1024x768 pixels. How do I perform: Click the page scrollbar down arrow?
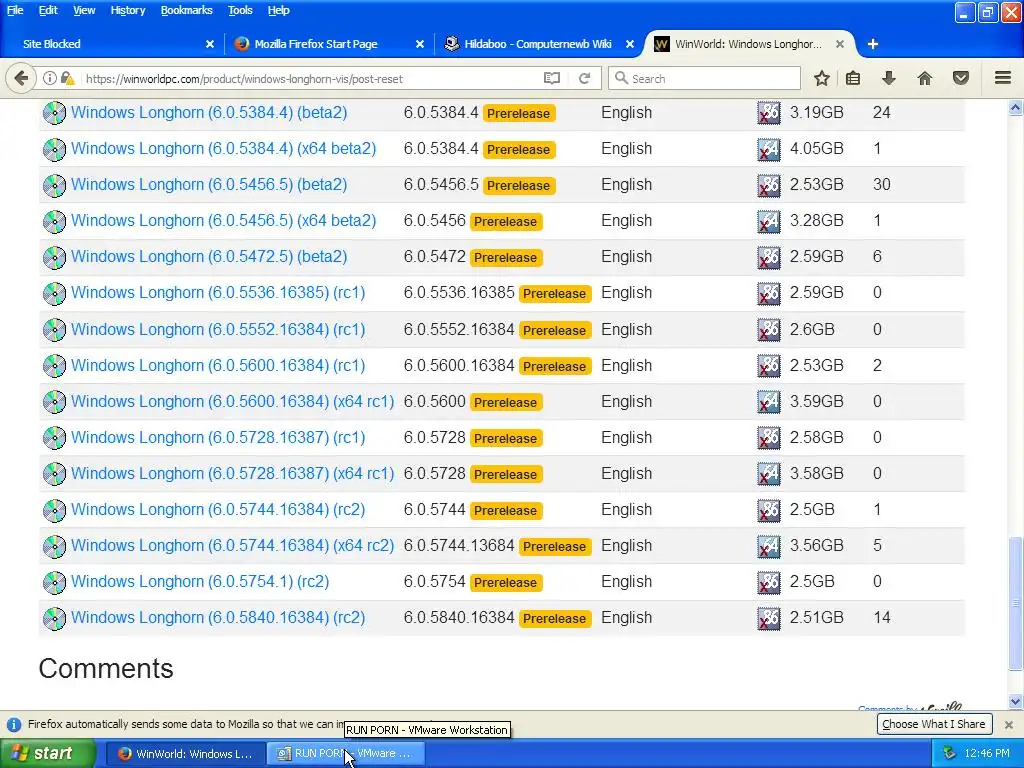1015,701
